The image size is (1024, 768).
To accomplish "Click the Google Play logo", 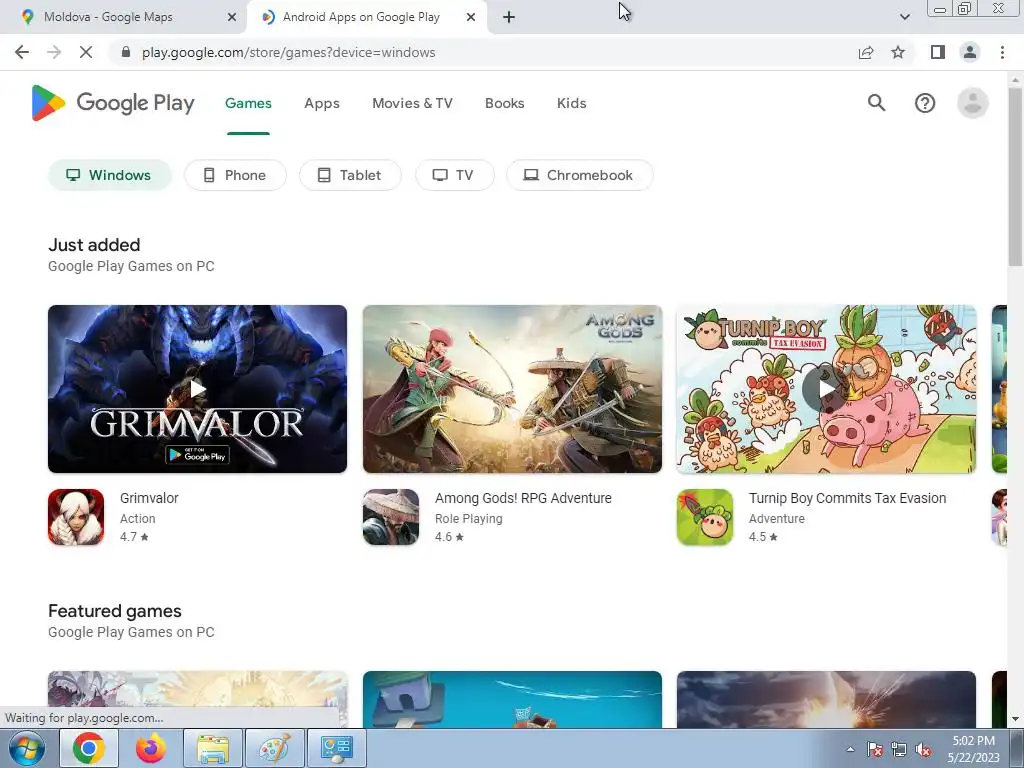I will (x=113, y=103).
